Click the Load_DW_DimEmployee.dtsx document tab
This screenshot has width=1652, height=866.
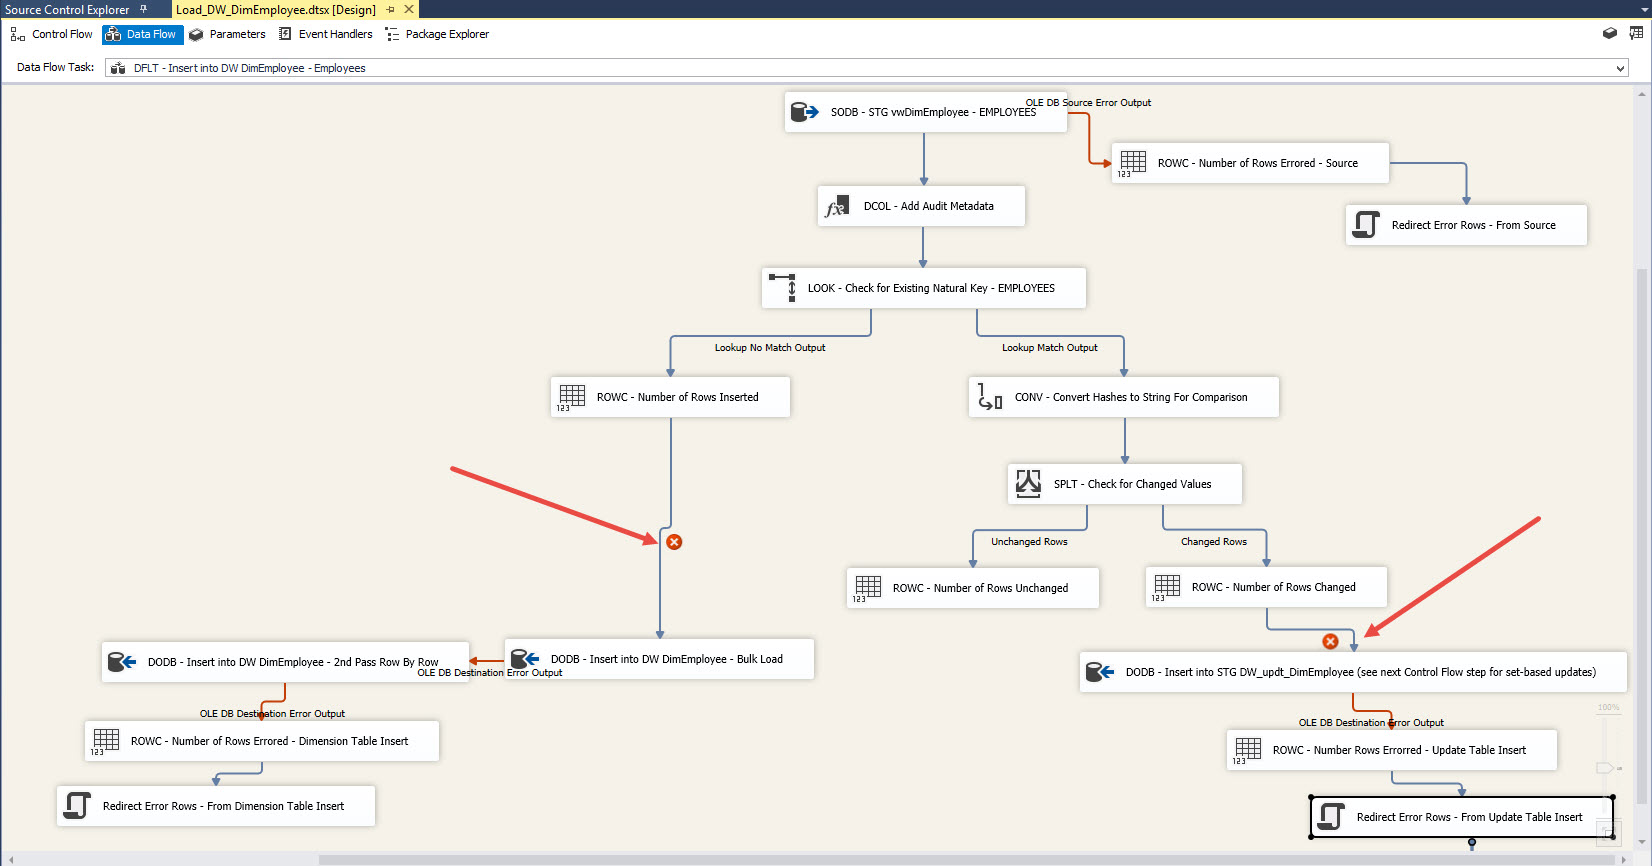(276, 9)
